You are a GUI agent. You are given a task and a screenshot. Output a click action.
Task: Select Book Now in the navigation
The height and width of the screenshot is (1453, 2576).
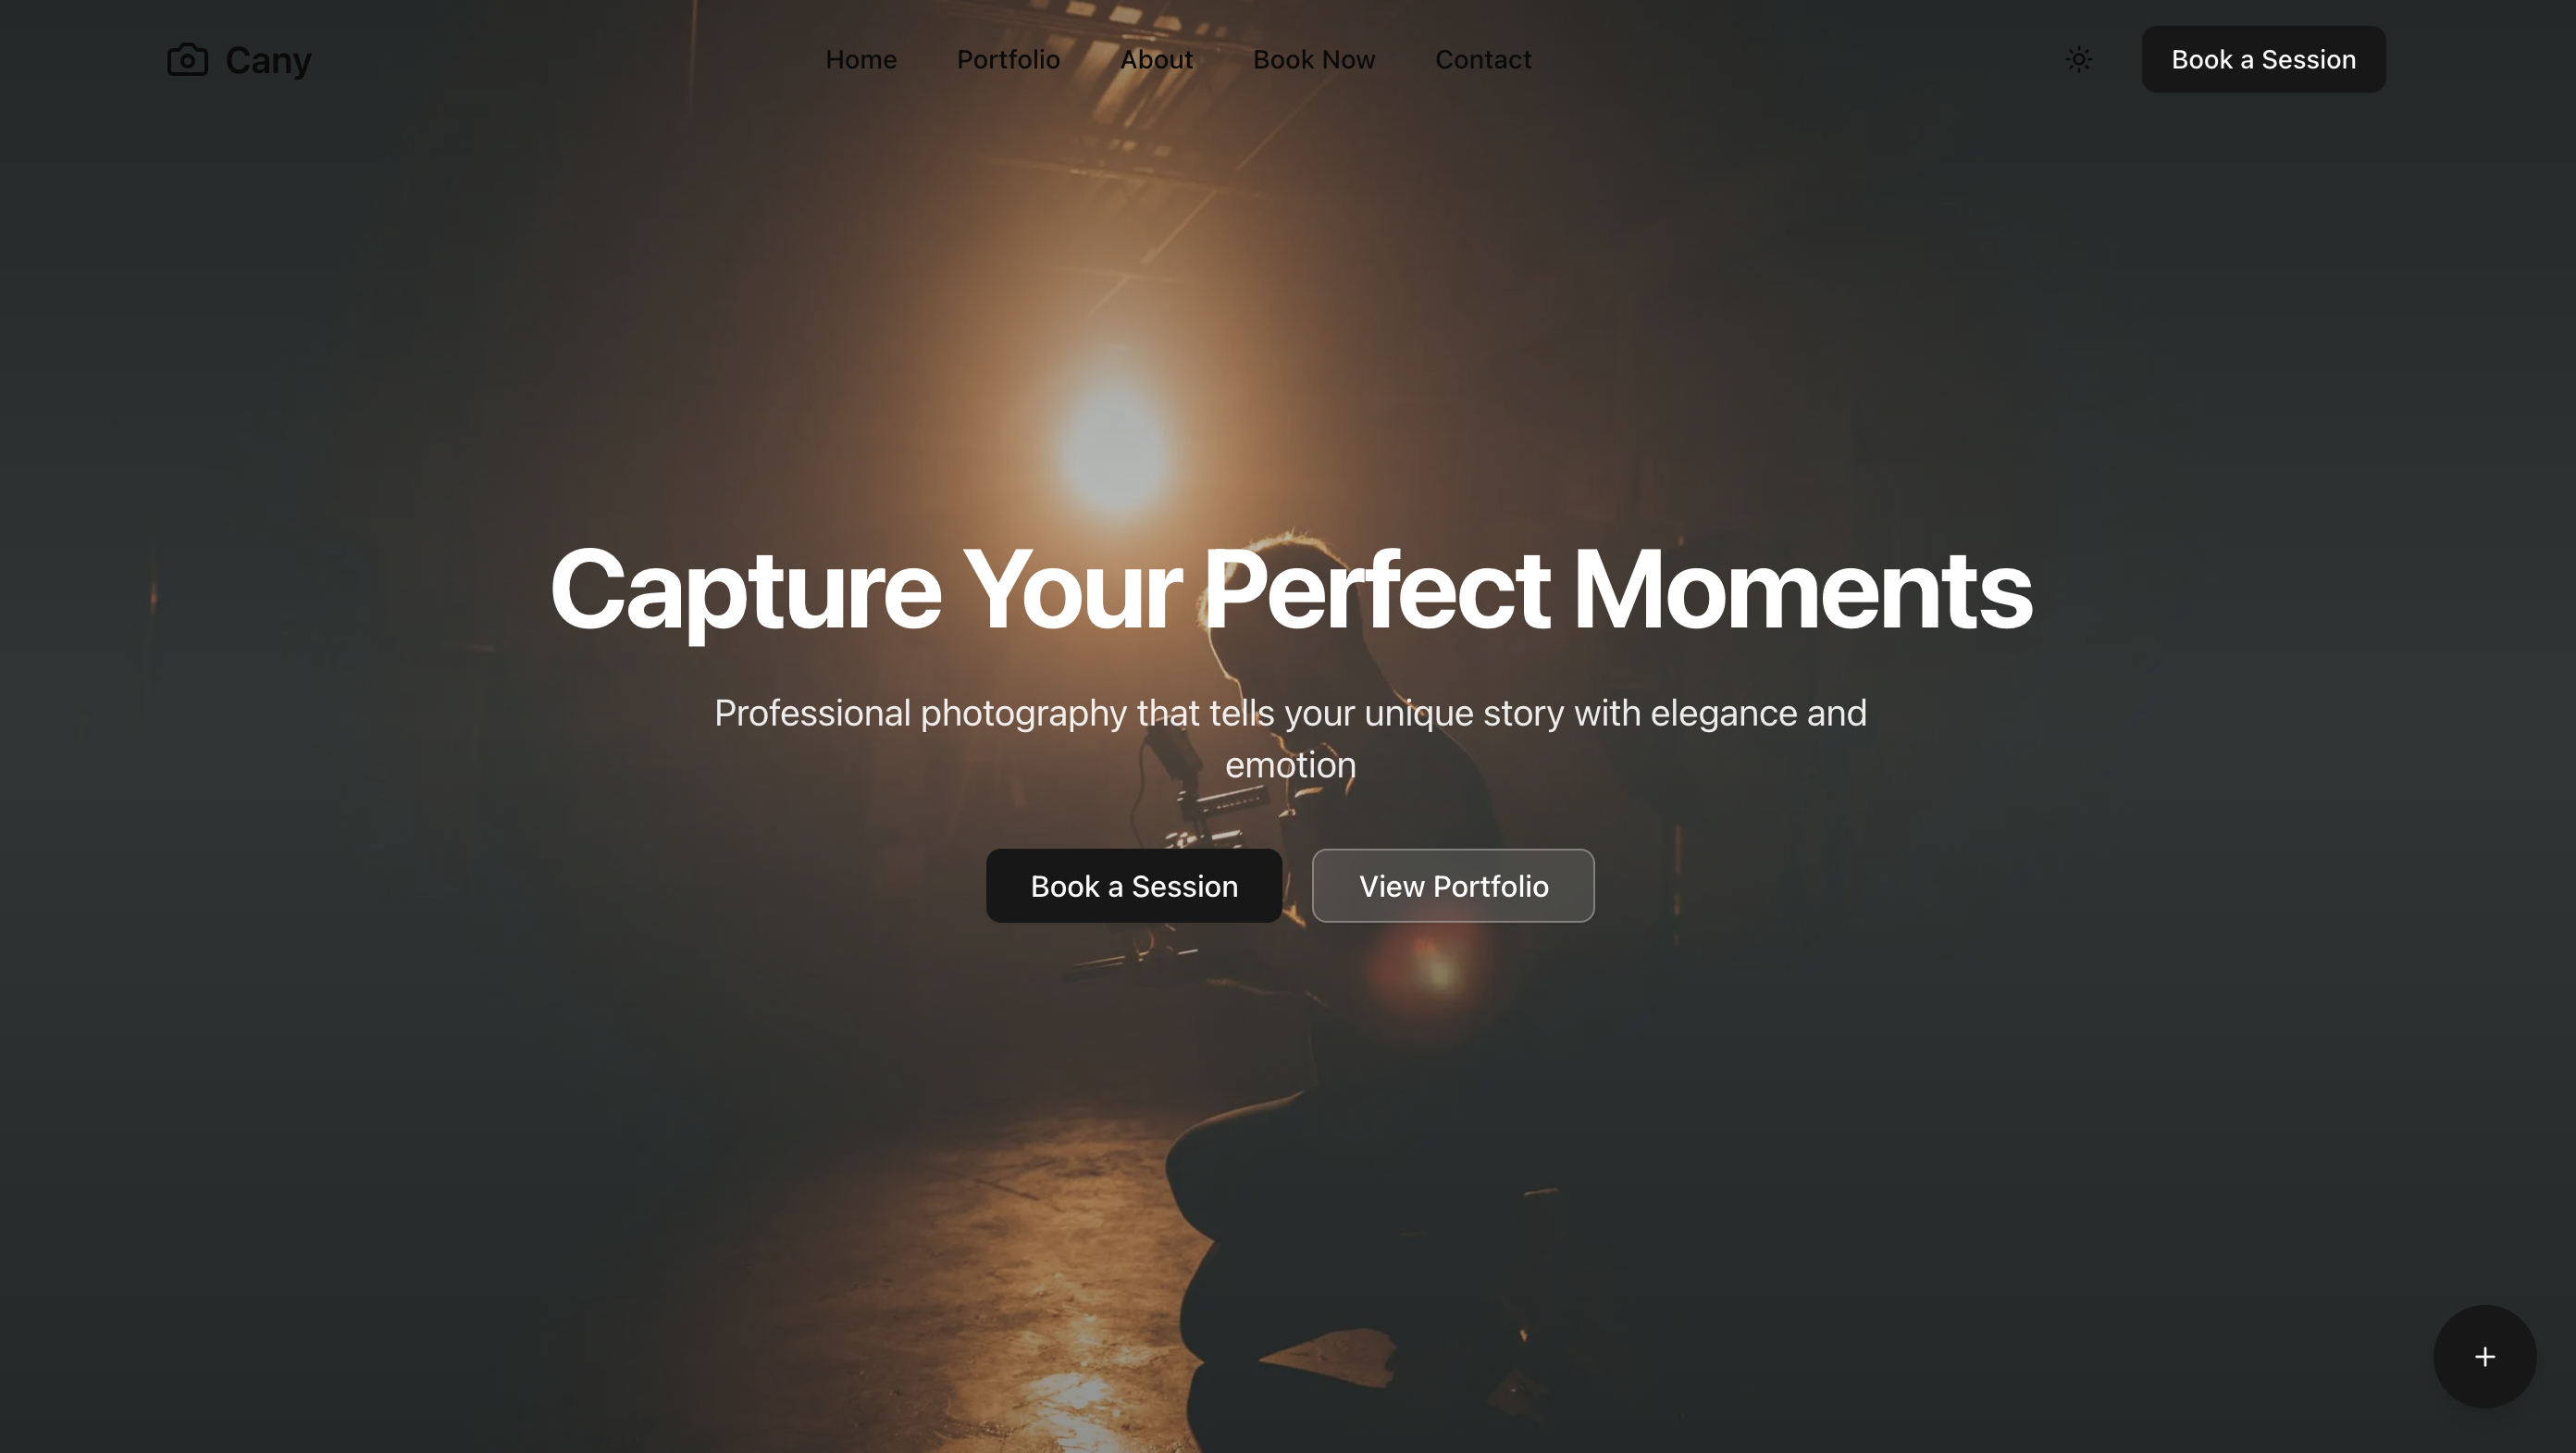click(x=1314, y=60)
